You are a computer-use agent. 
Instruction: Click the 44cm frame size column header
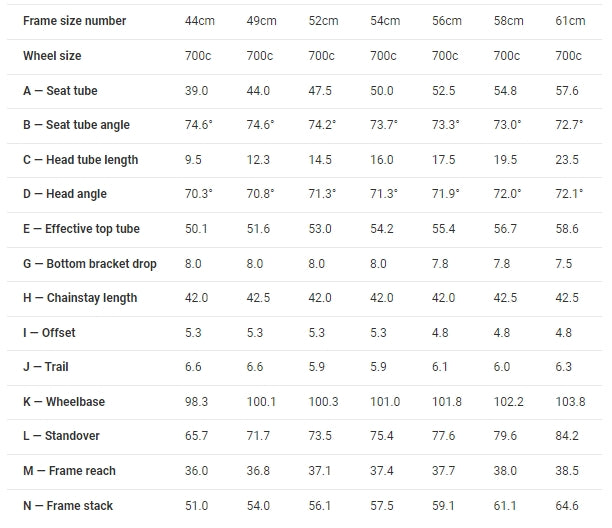point(199,21)
